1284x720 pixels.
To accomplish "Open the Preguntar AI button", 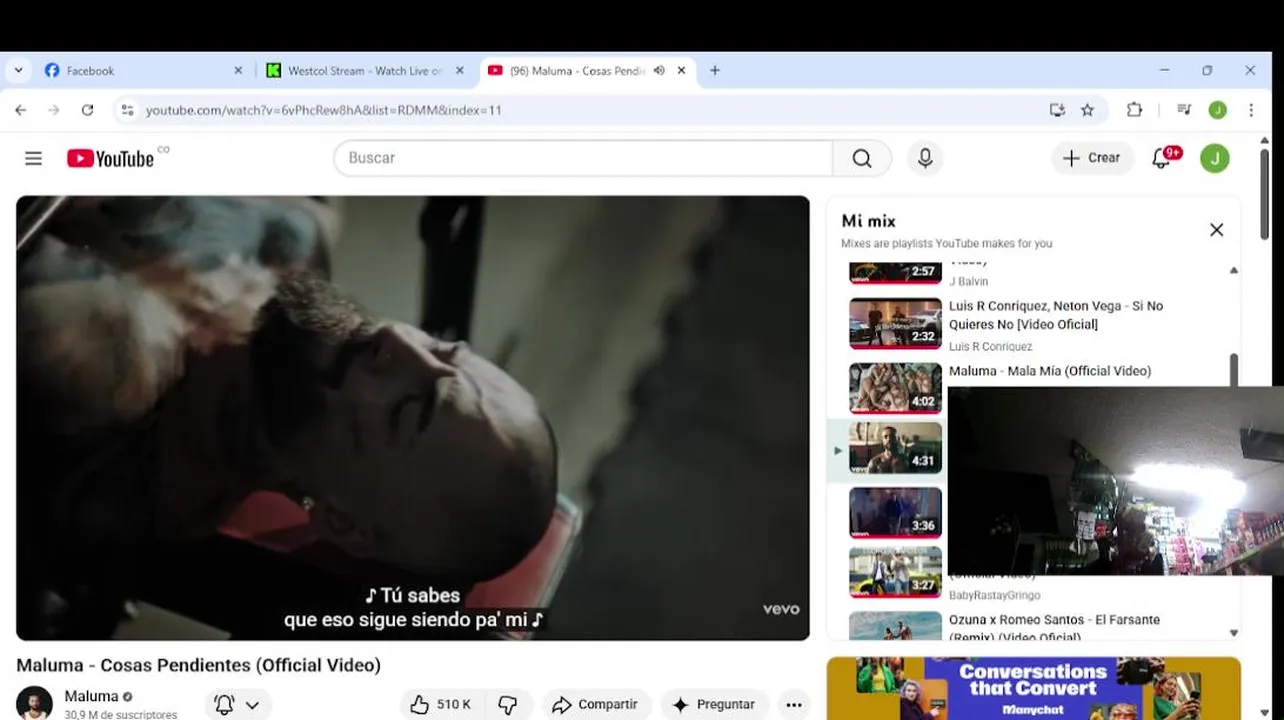I will coord(714,705).
